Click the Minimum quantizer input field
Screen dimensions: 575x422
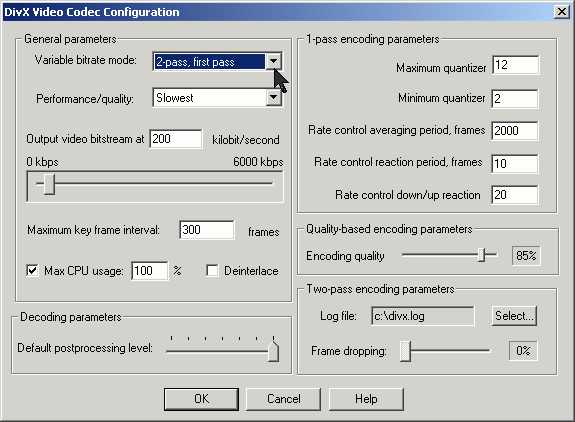(515, 98)
